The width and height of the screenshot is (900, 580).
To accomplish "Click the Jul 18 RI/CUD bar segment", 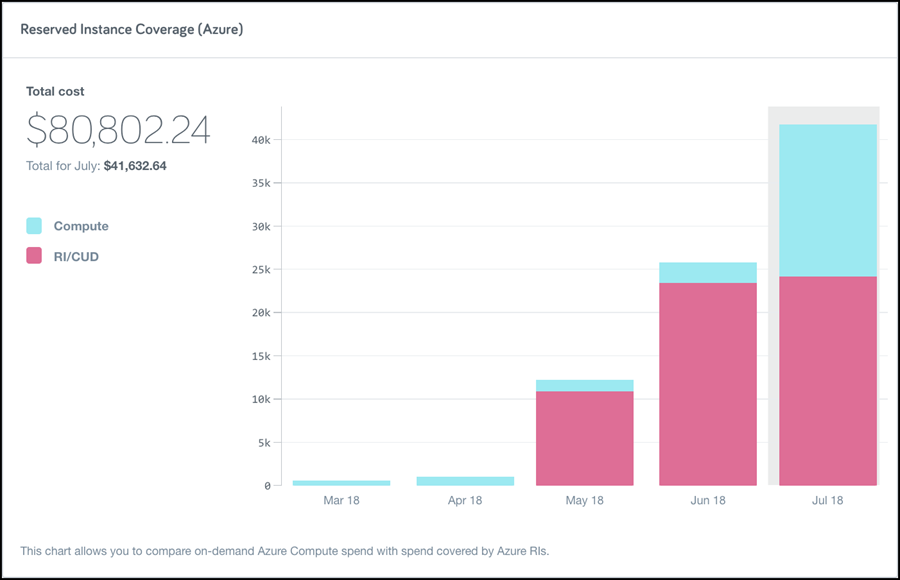I will click(x=828, y=380).
